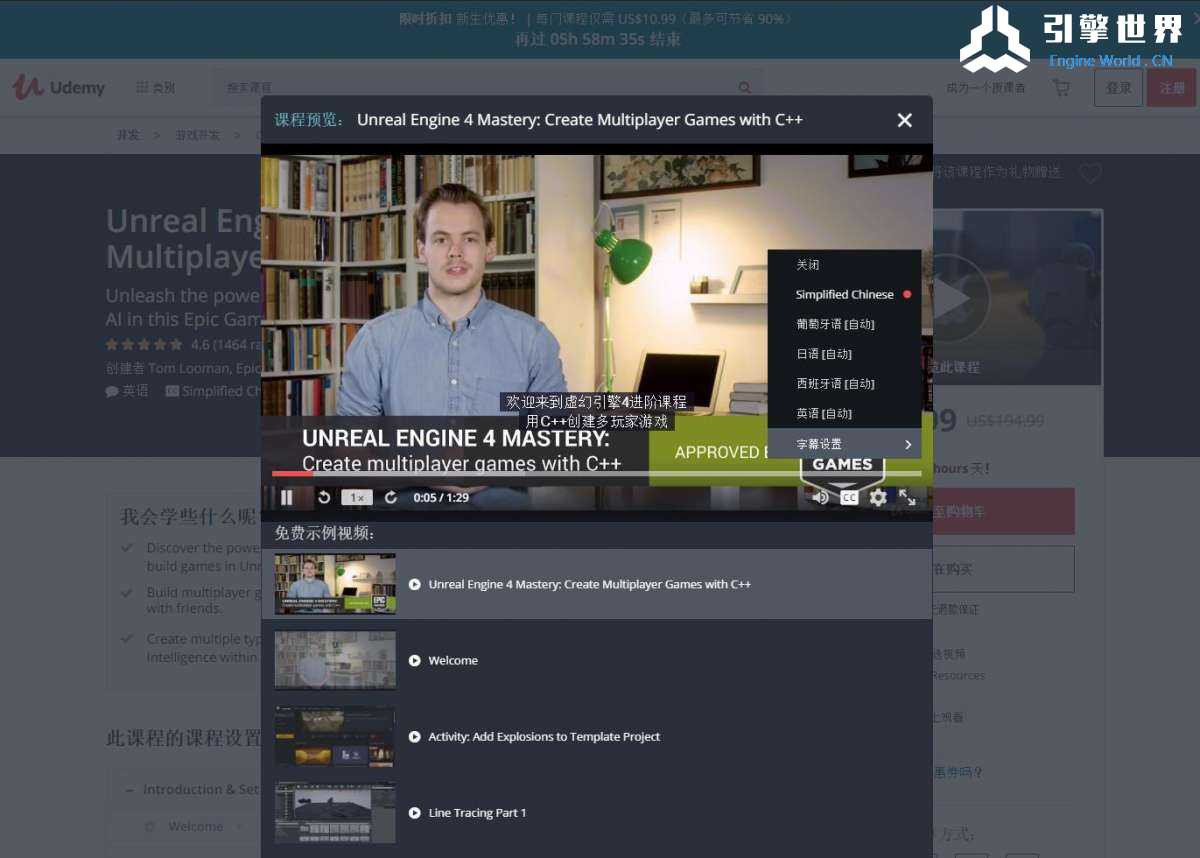Click the play icon beside Unreal Engine 4 Mastery
Screen dimensions: 1200x858
coord(415,585)
